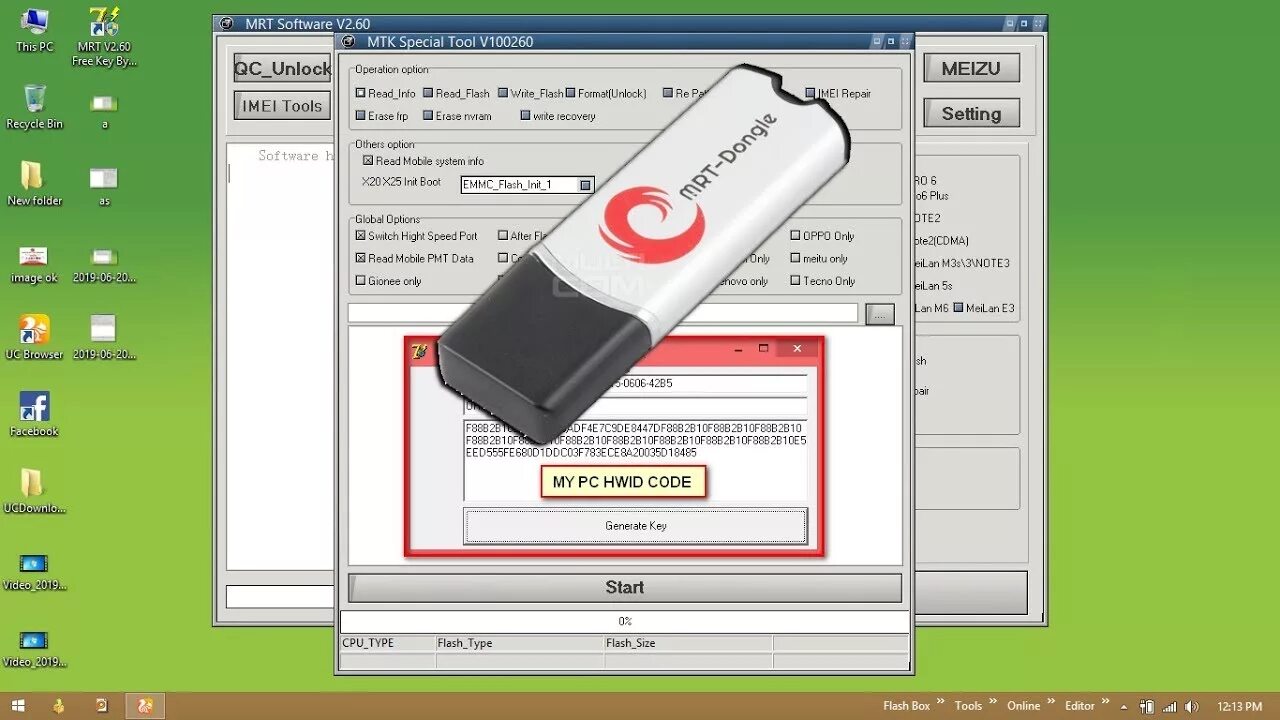Minimize the red keygen window
1280x720 pixels.
coord(739,349)
